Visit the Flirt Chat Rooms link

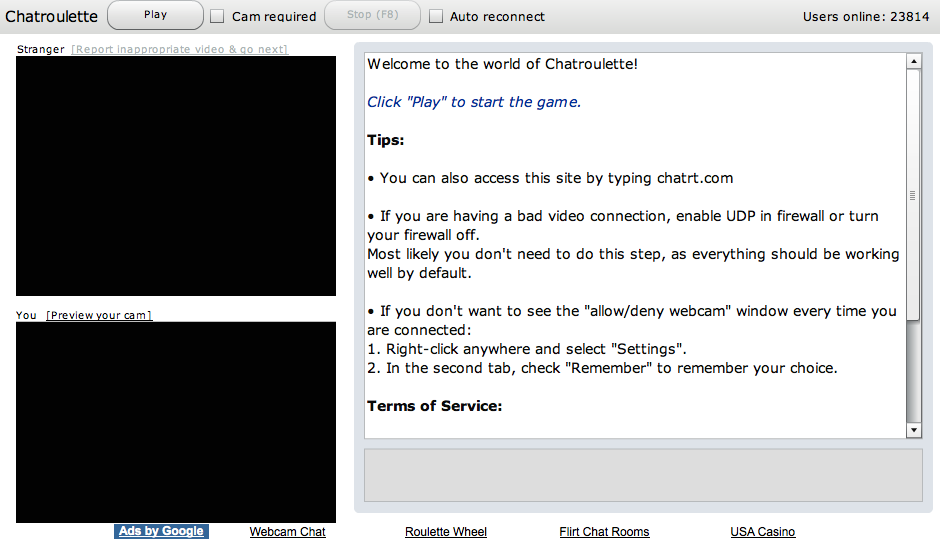tap(604, 532)
